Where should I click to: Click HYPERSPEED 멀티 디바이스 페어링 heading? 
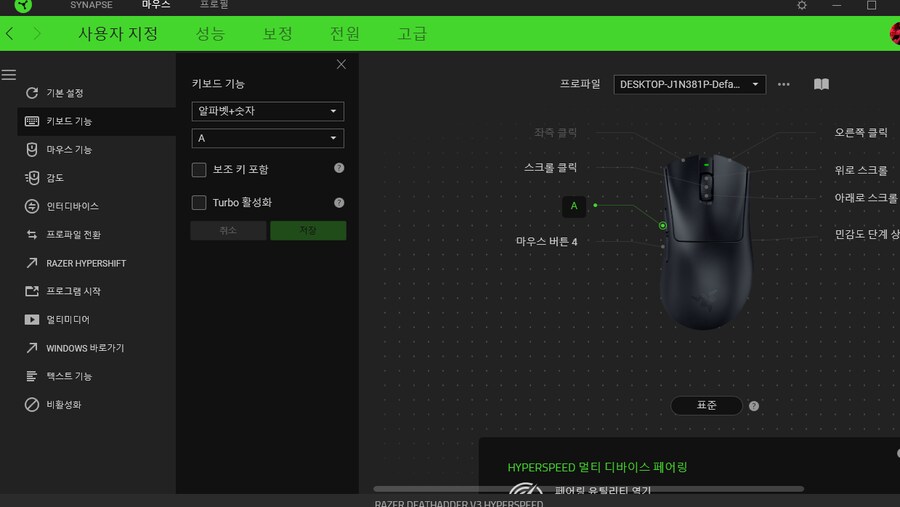tap(597, 467)
